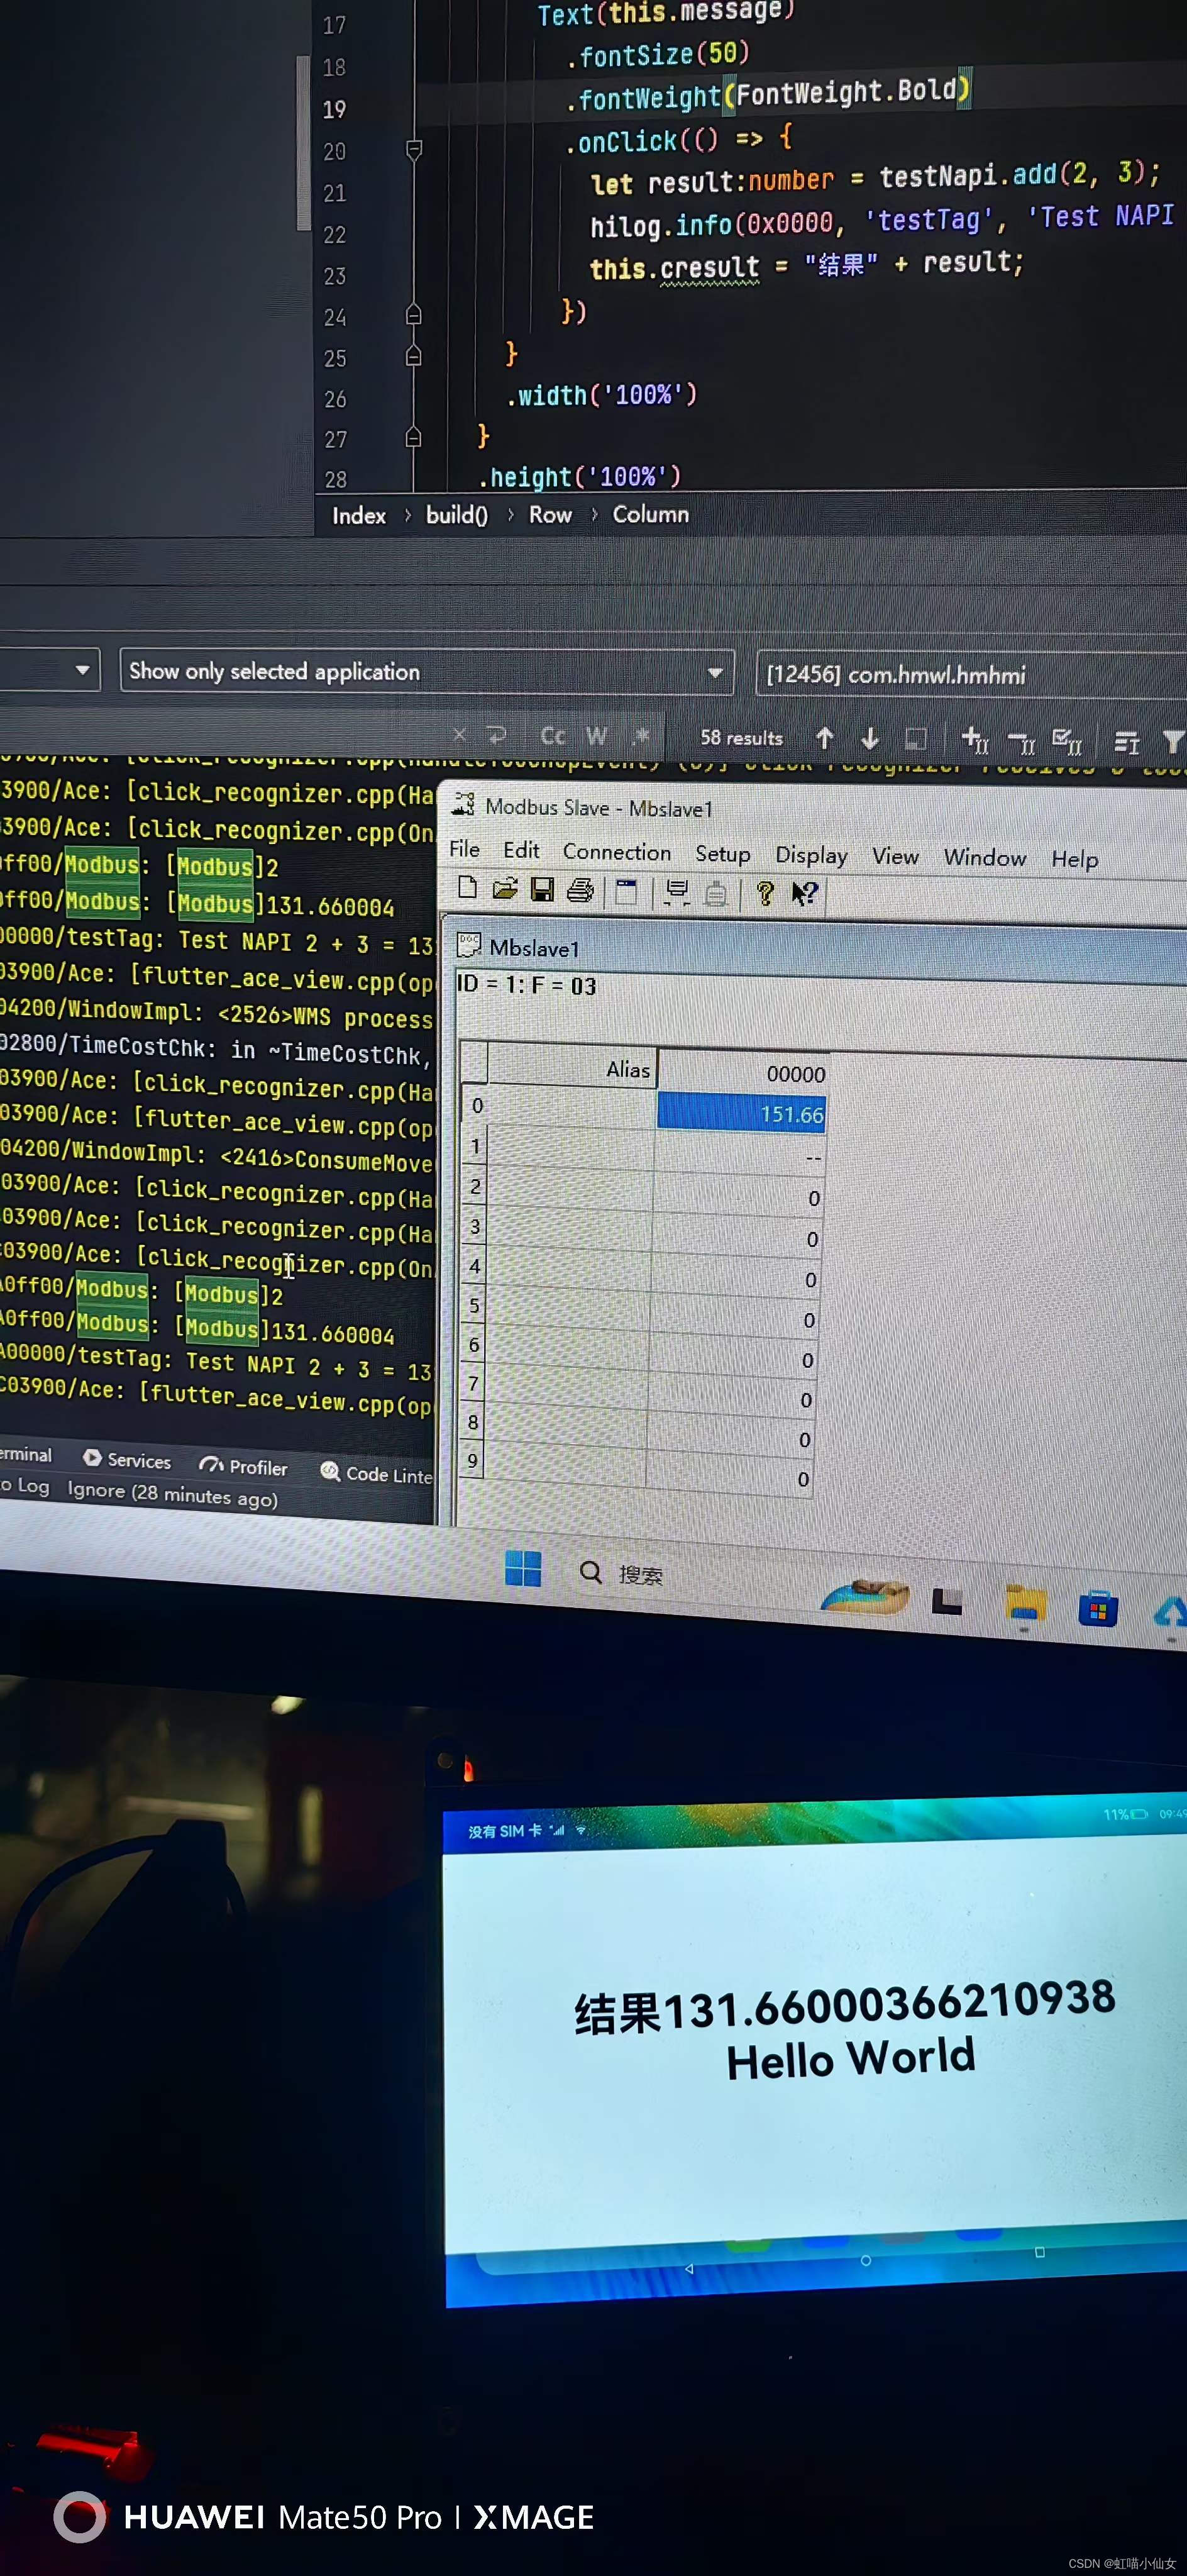Screen dimensions: 1187x2576
Task: Open Microsoft Store from the taskbar
Action: pyautogui.click(x=1098, y=1609)
